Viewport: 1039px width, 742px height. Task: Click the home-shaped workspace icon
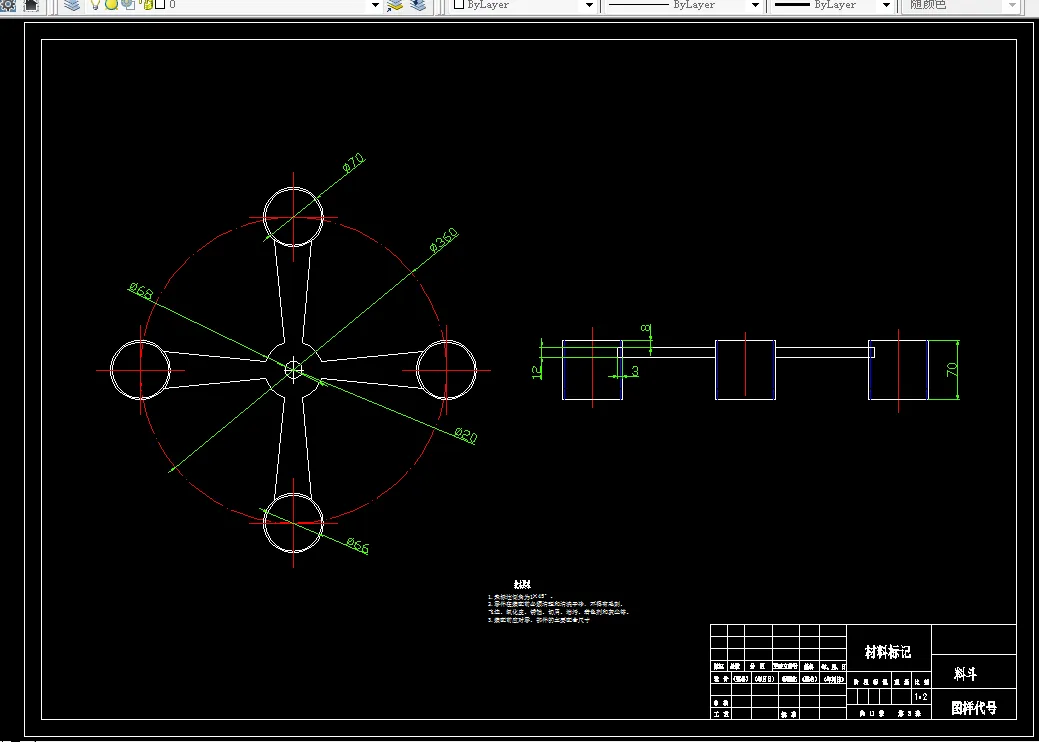point(32,5)
